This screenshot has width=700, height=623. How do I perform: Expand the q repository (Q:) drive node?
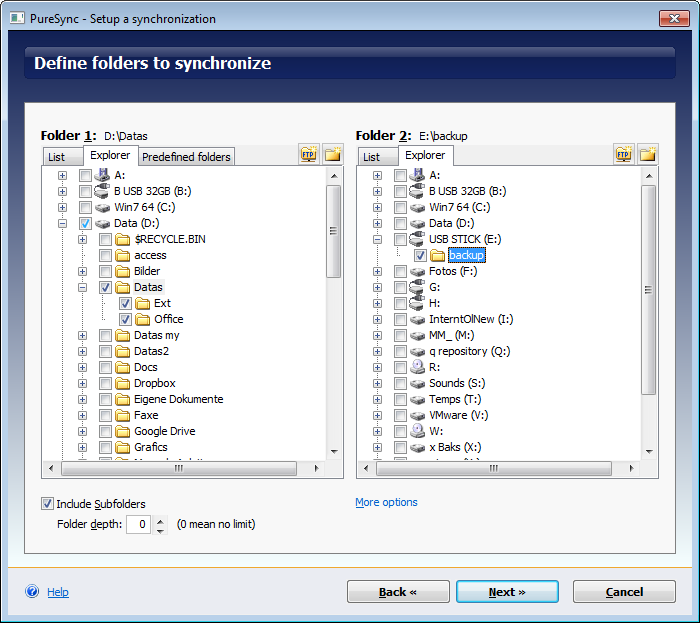coord(378,352)
